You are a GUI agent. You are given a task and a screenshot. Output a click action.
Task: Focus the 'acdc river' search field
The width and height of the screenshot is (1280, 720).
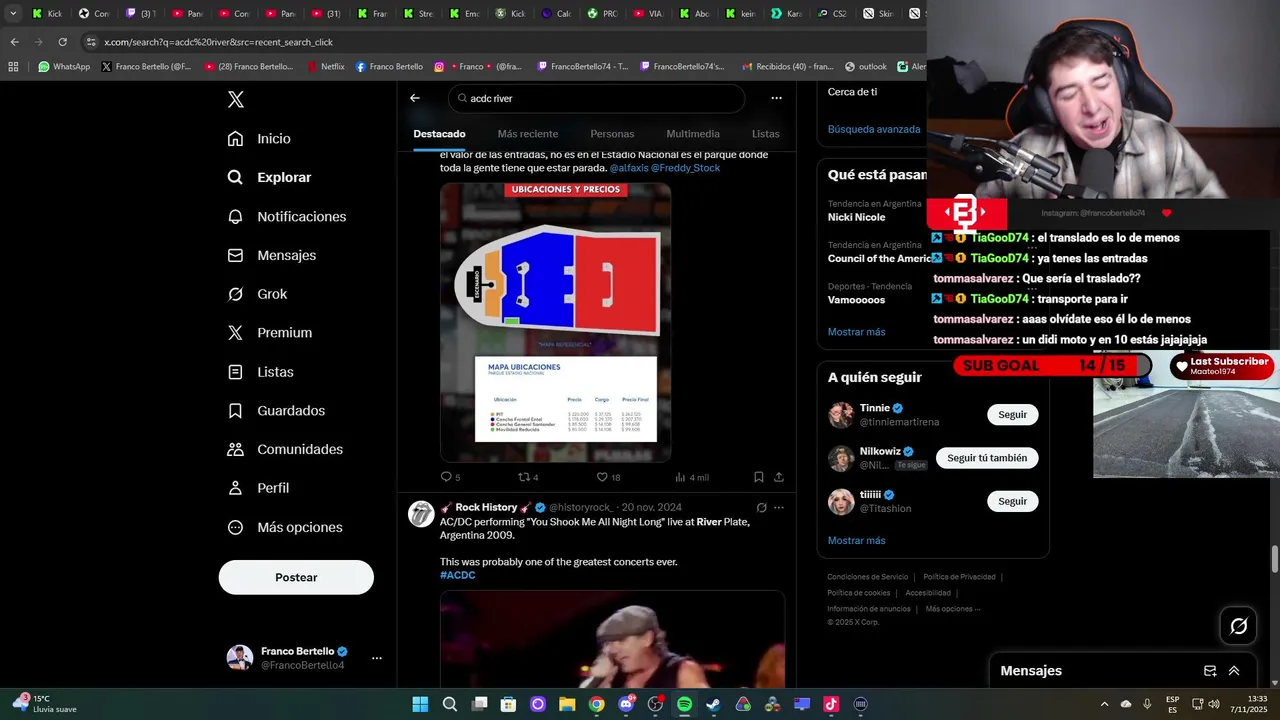pos(597,98)
